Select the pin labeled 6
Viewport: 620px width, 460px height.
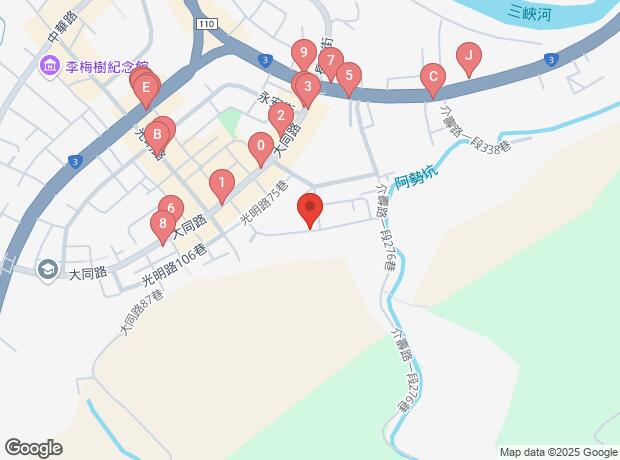coord(171,208)
